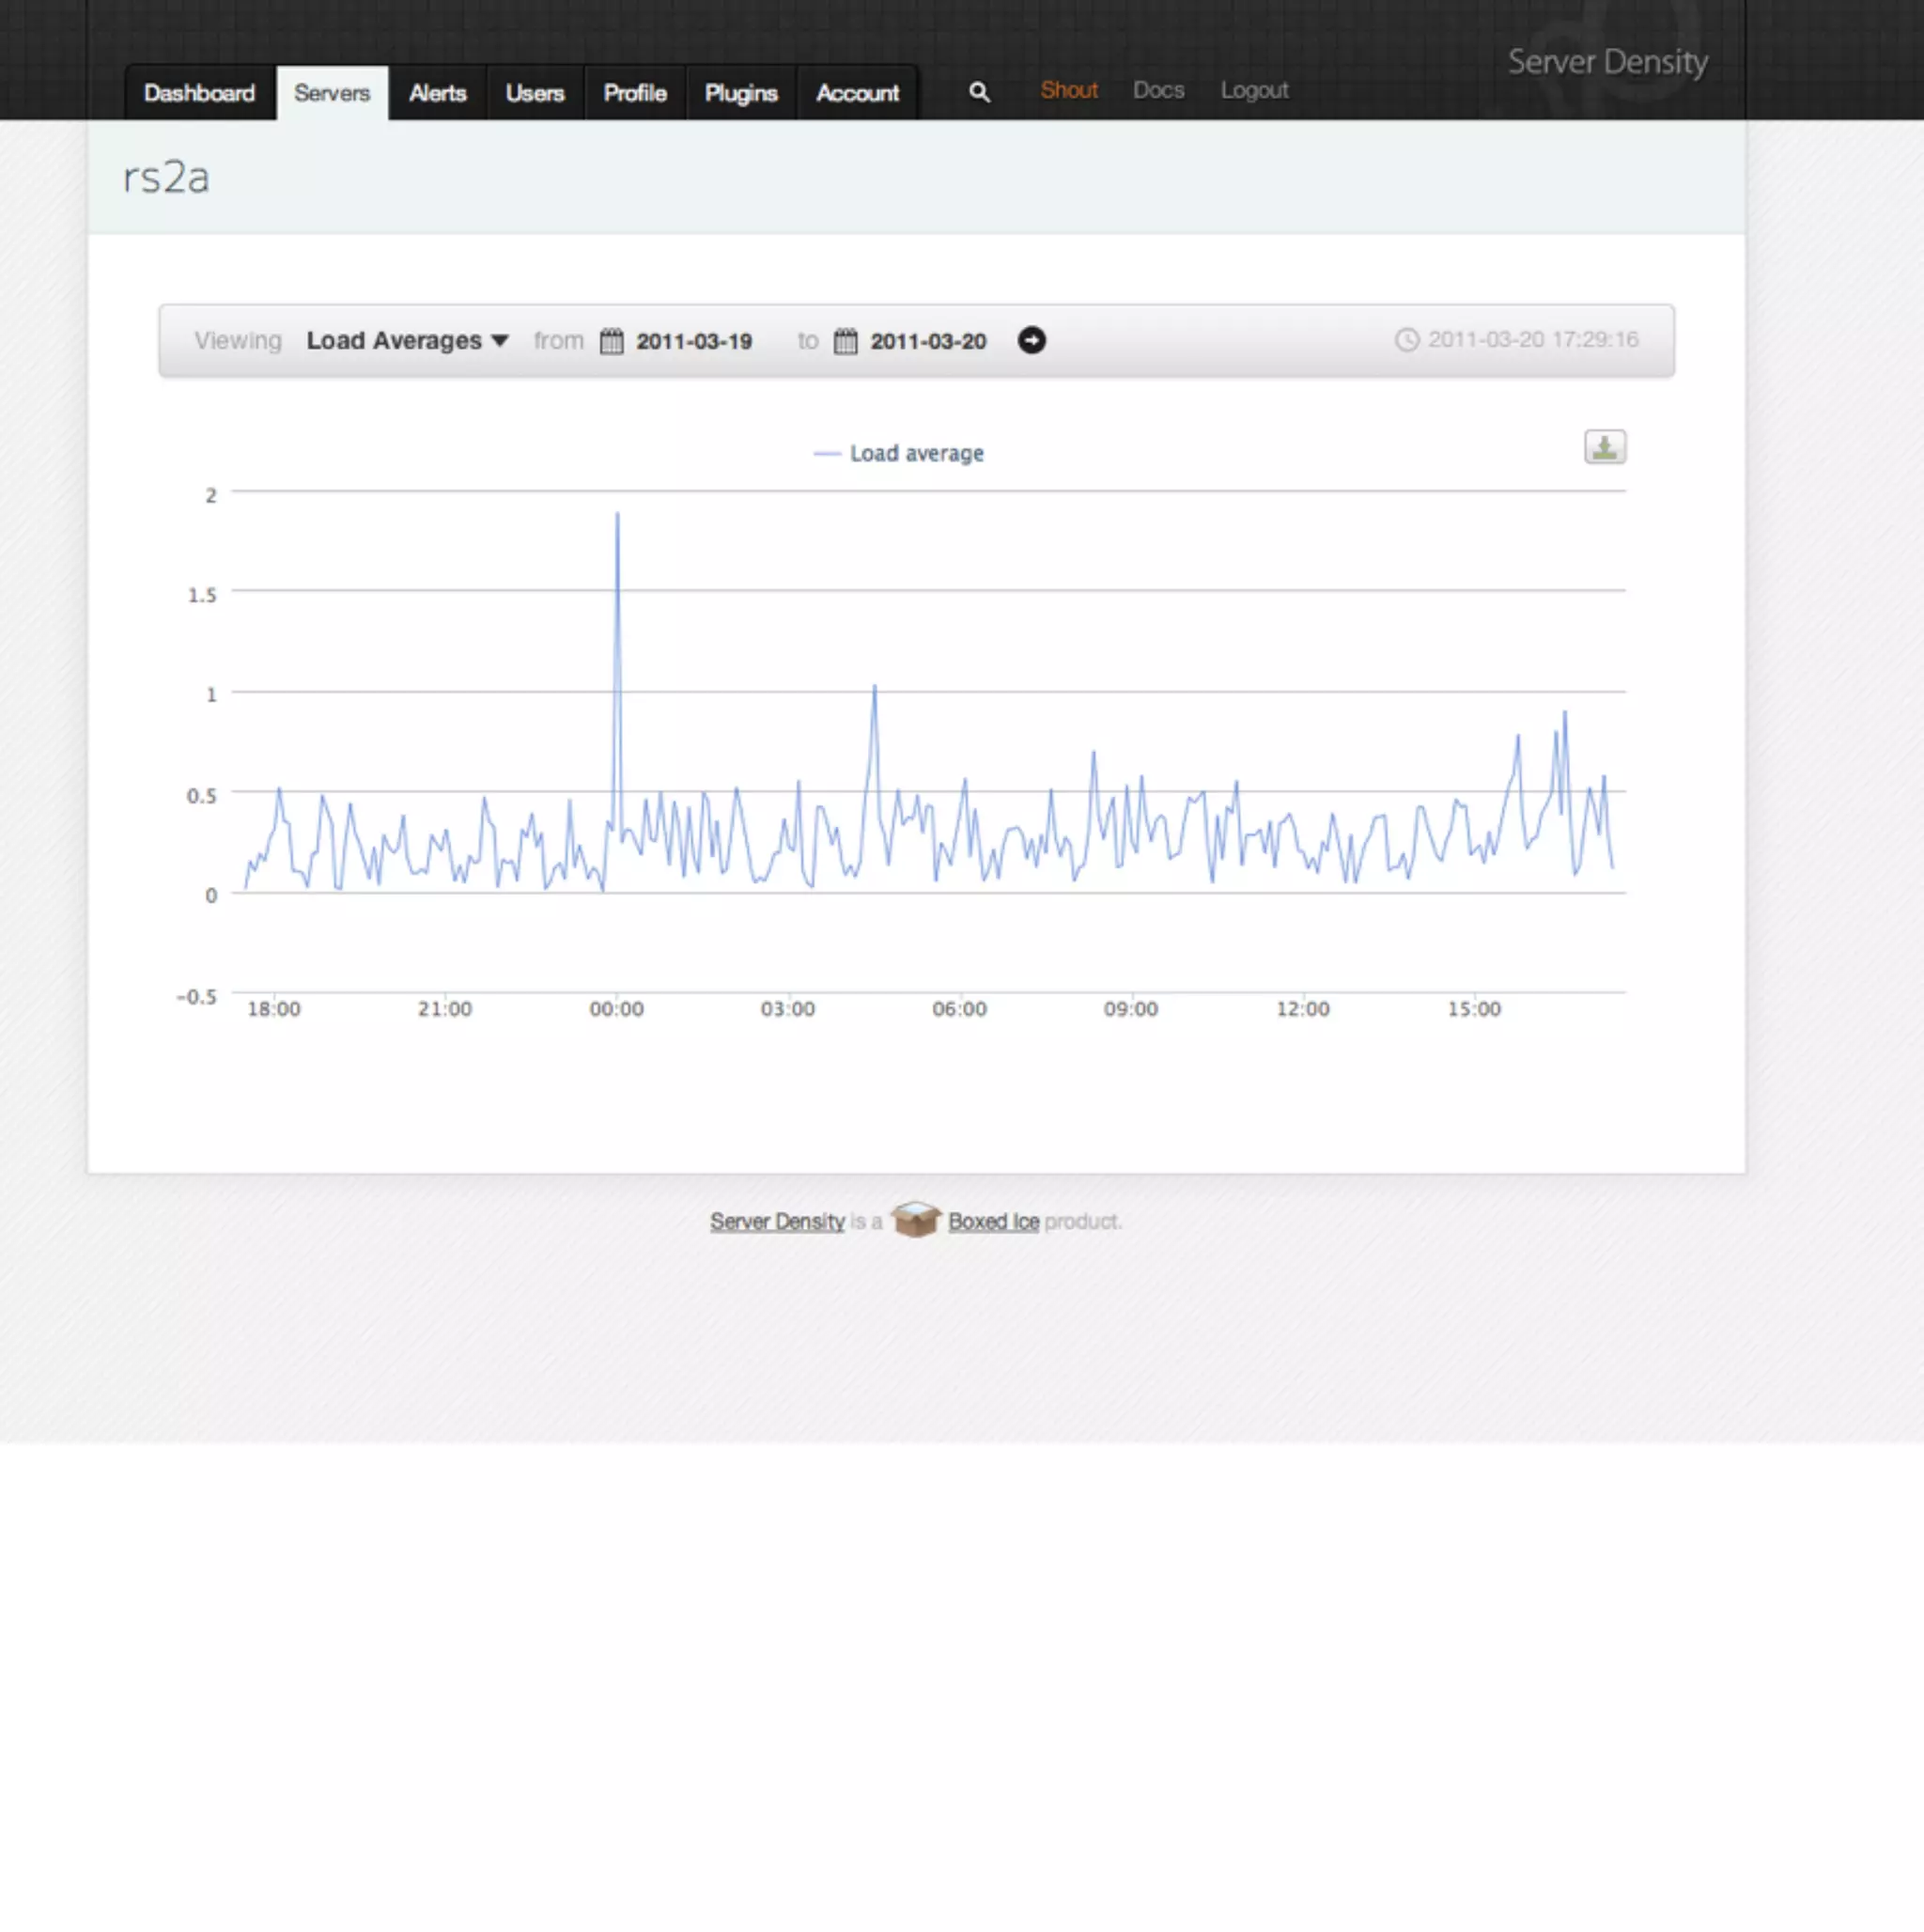Click the 2011-03-19 from date field
The height and width of the screenshot is (1932, 1924).
coord(694,341)
